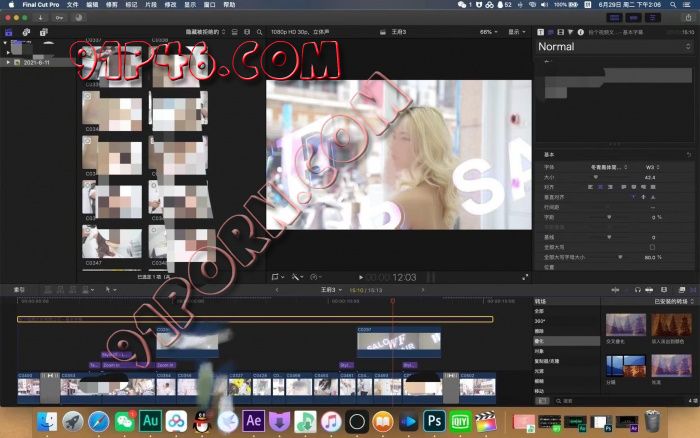The width and height of the screenshot is (700, 438).
Task: Select the 交叉叠化 transition thumbnail
Action: 624,326
